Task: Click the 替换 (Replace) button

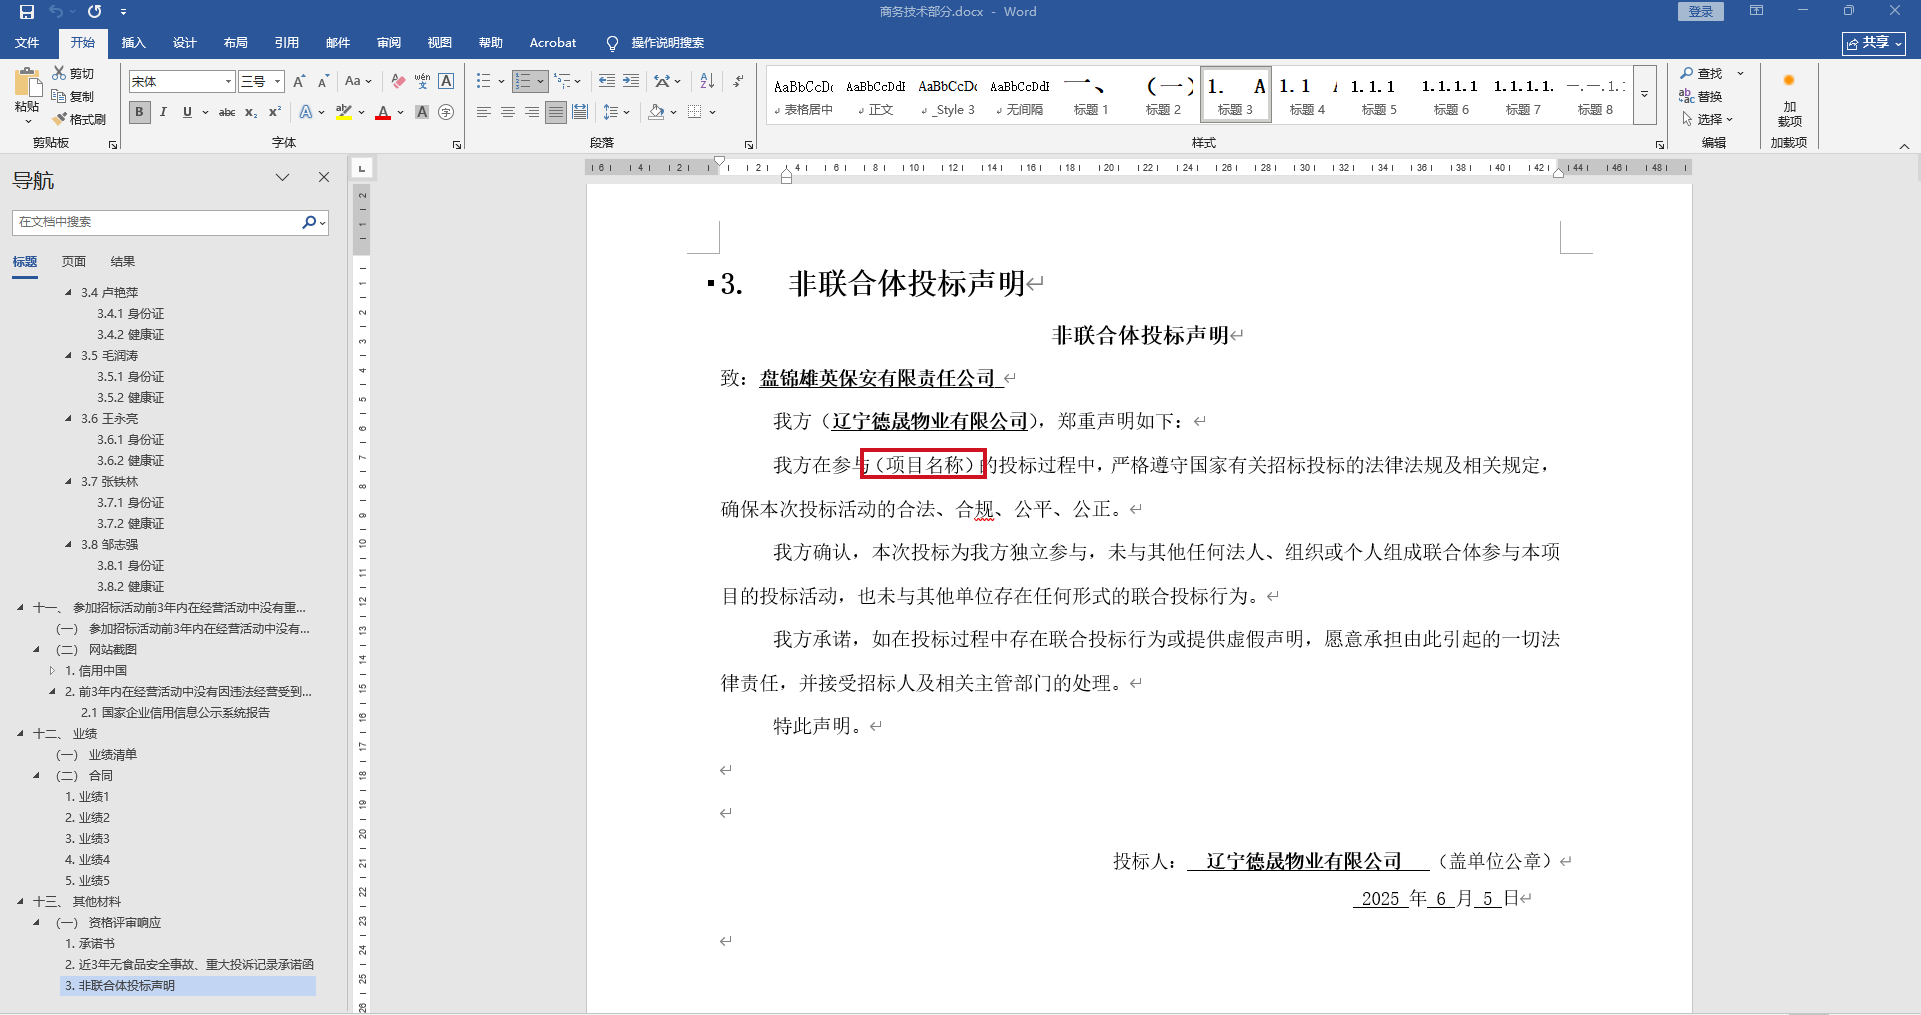Action: (x=1700, y=96)
